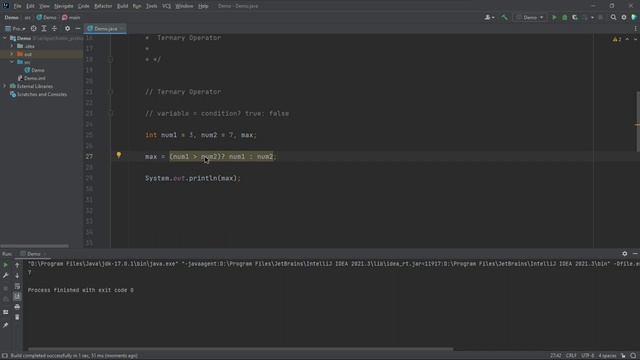Hide the Project tool window
The width and height of the screenshot is (640, 360).
click(x=78, y=29)
